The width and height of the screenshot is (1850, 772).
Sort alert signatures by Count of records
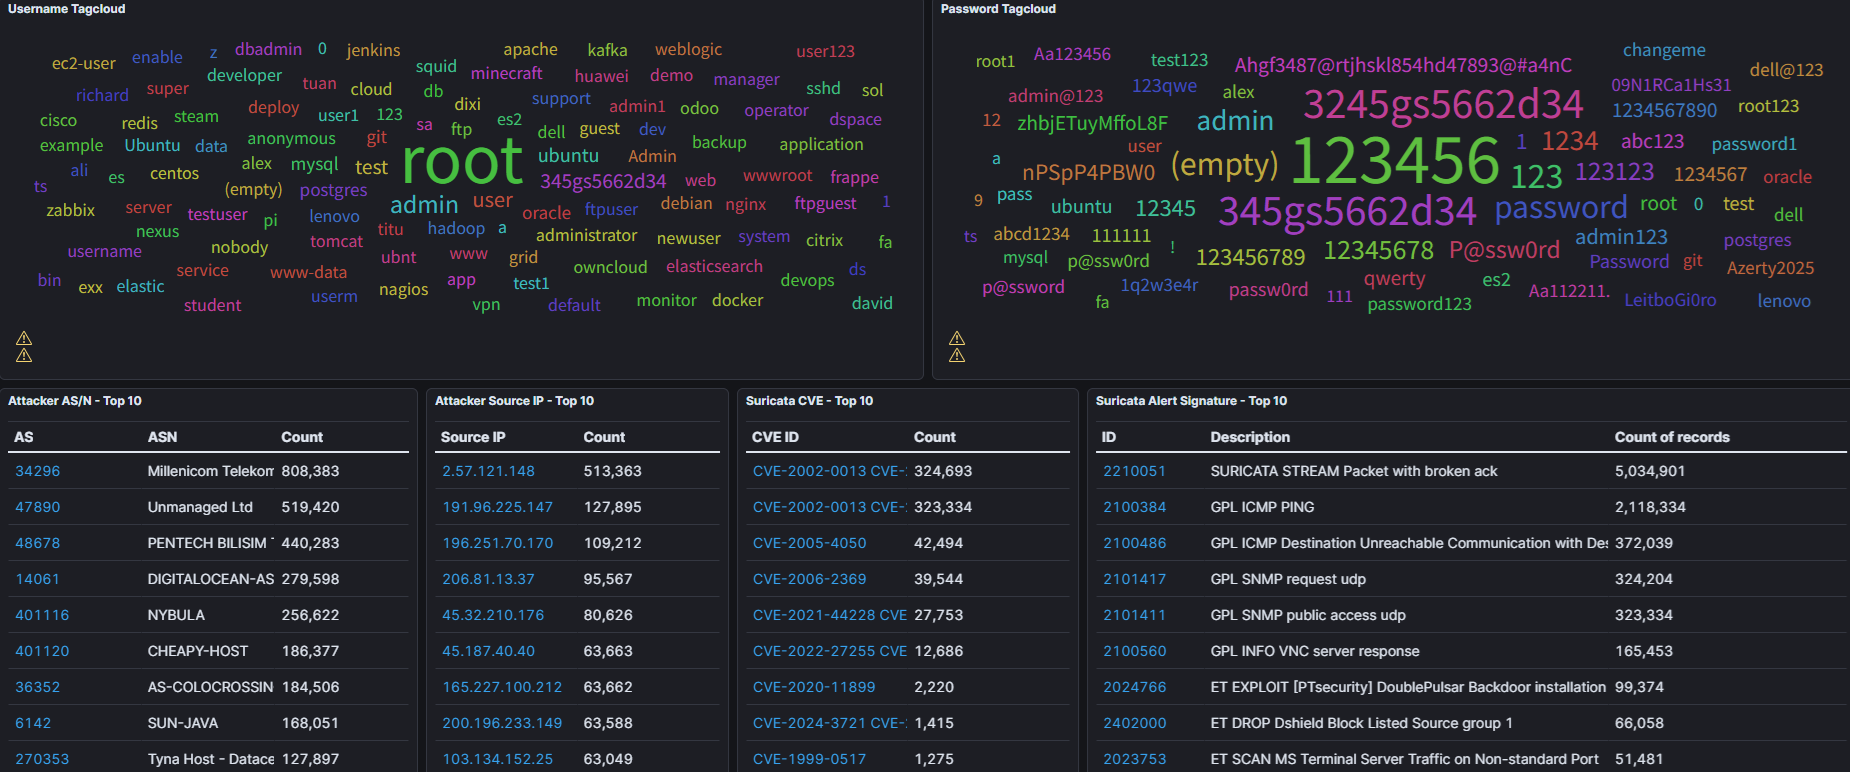click(x=1671, y=437)
